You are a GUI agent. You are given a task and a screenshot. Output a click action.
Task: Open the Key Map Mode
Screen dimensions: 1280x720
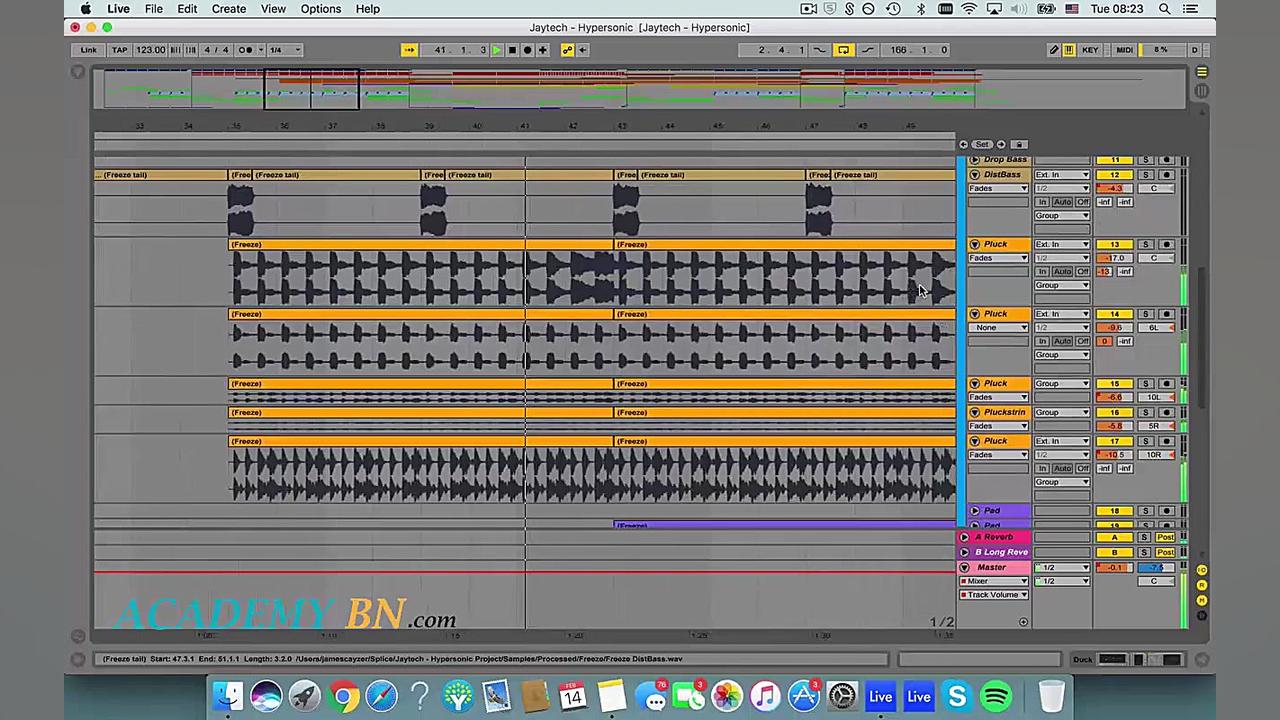1090,50
